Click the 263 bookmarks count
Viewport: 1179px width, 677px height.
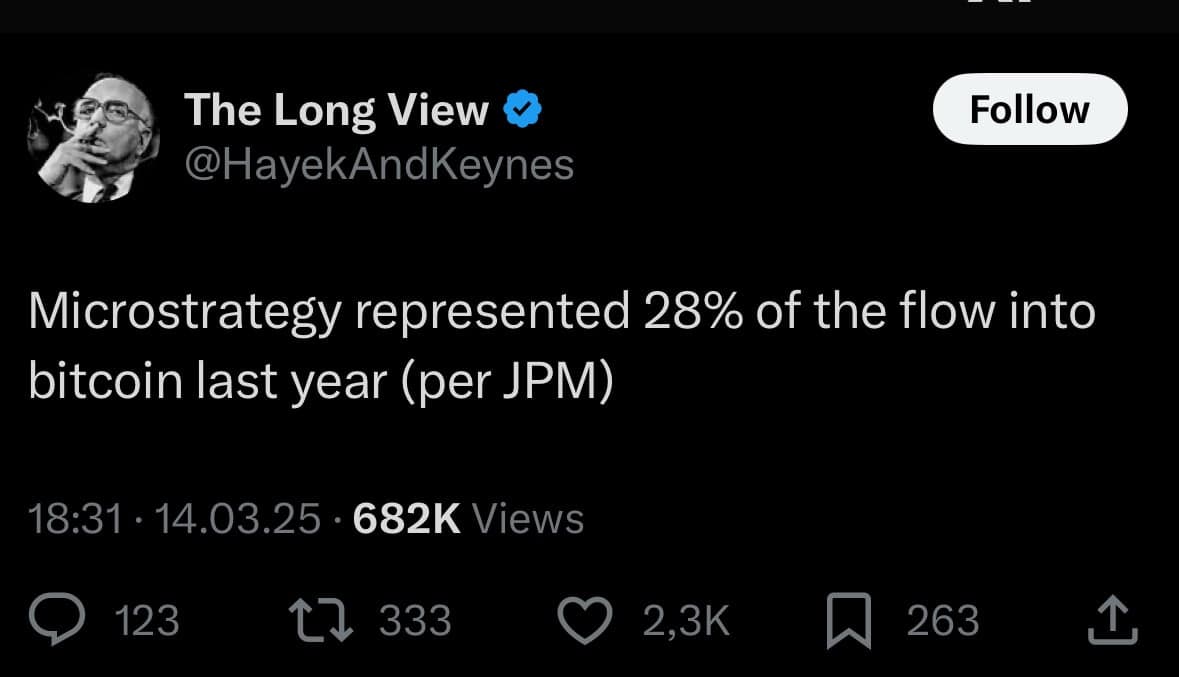point(942,621)
